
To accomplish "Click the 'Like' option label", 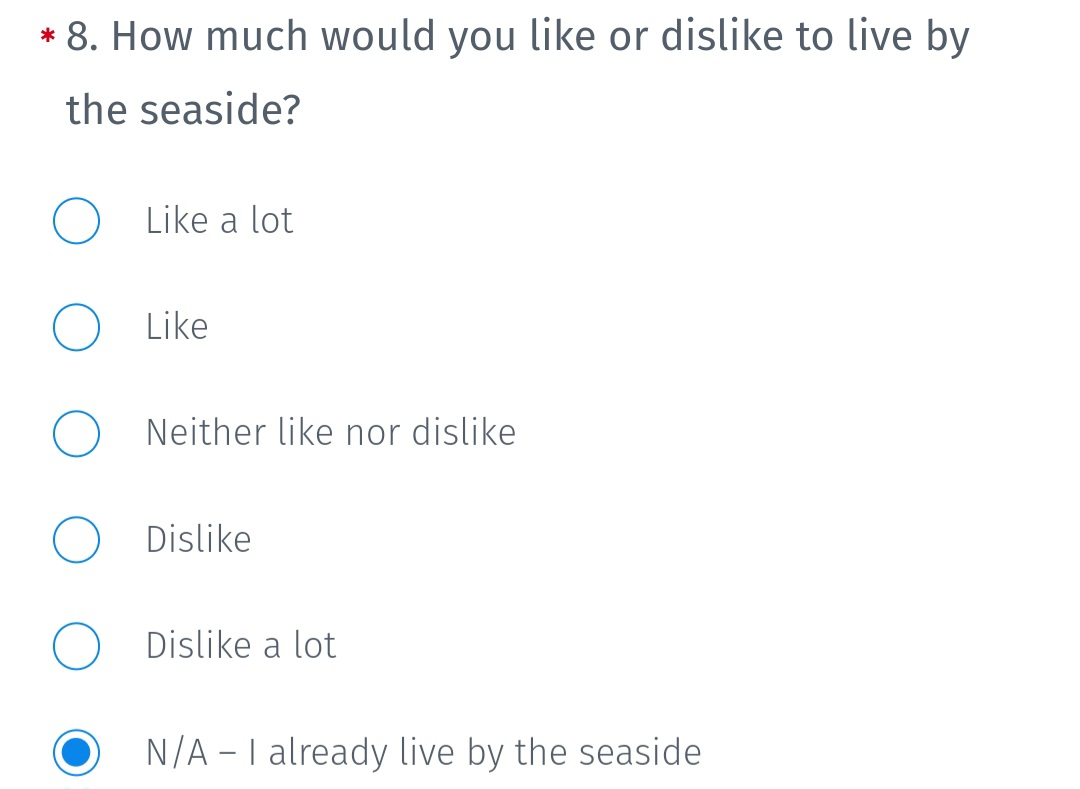I will point(177,327).
